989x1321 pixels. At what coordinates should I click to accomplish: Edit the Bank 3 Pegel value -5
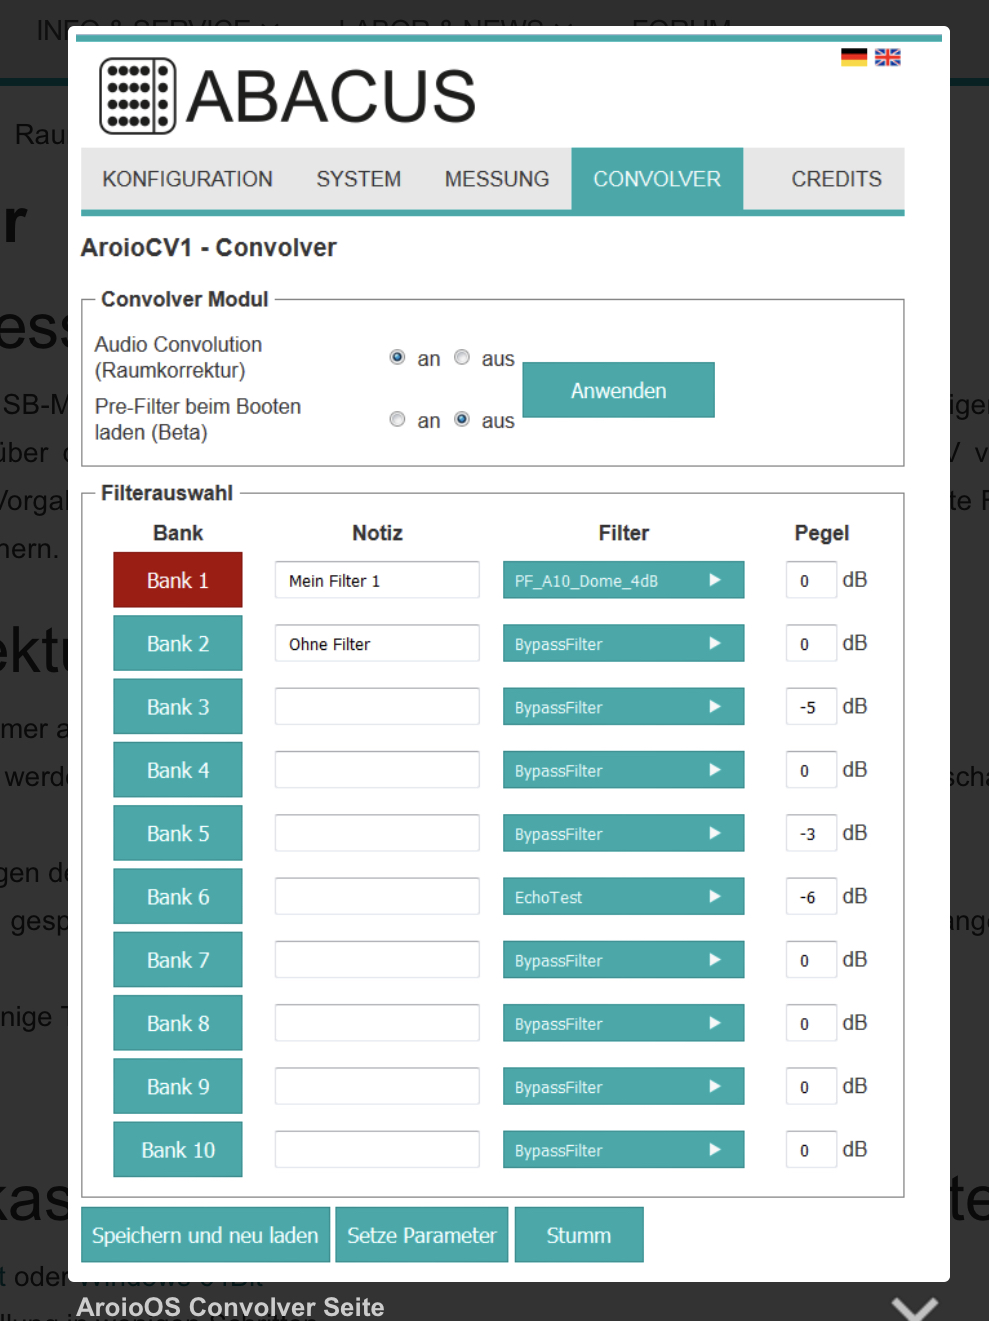click(811, 707)
